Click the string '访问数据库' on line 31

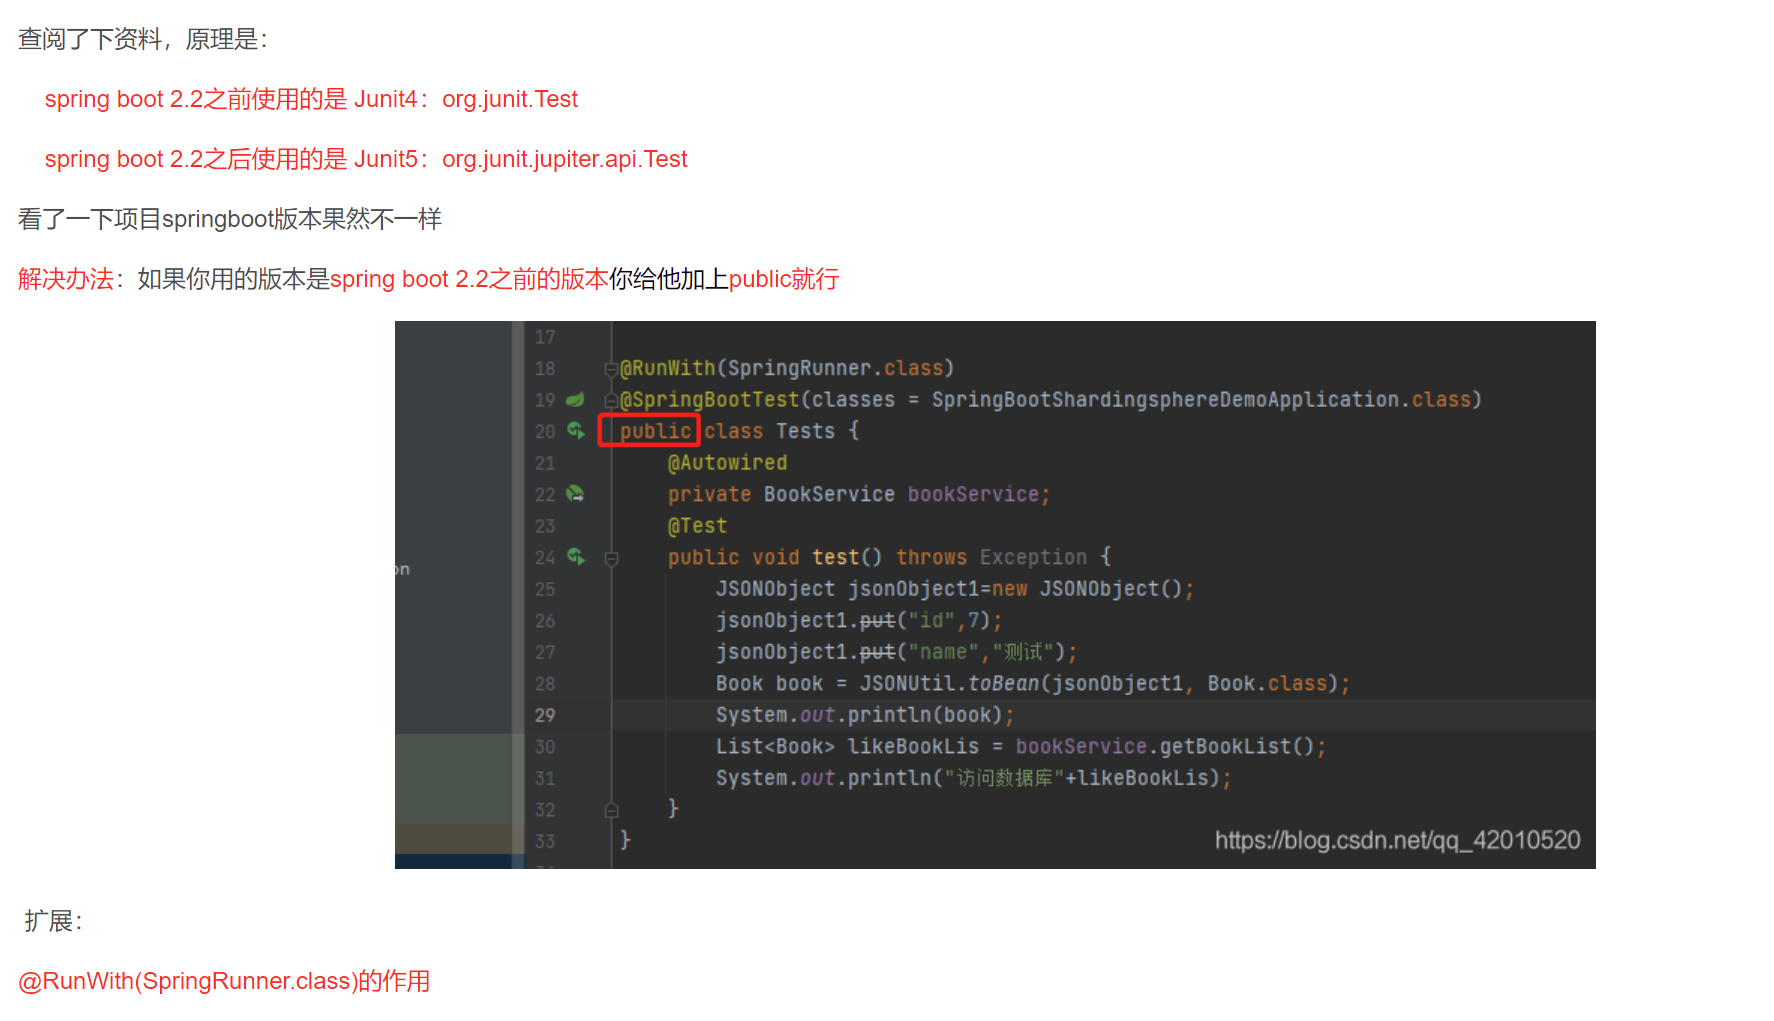pyautogui.click(x=1004, y=778)
